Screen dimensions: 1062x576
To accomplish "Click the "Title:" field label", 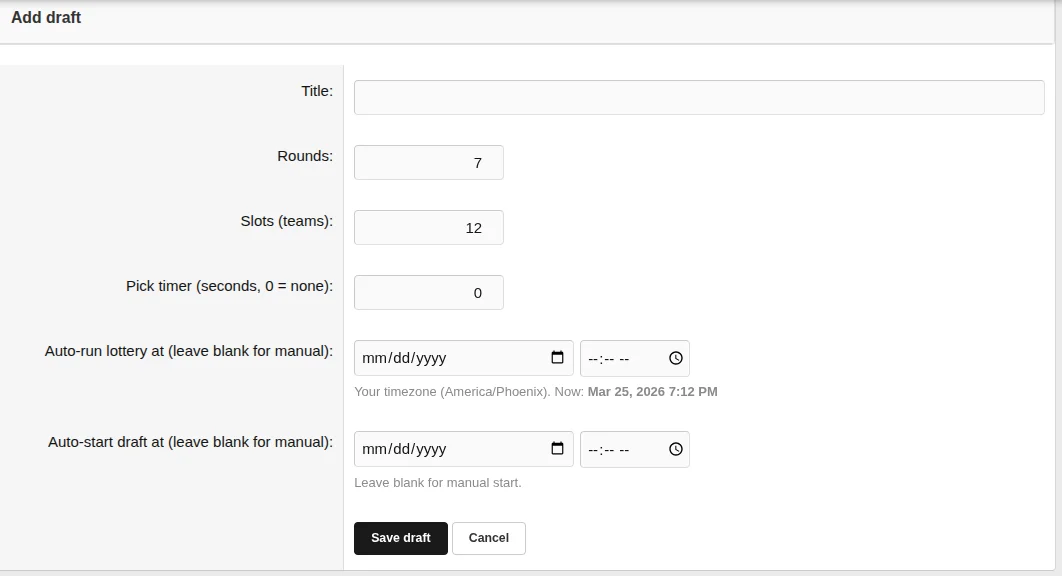I will [x=316, y=91].
